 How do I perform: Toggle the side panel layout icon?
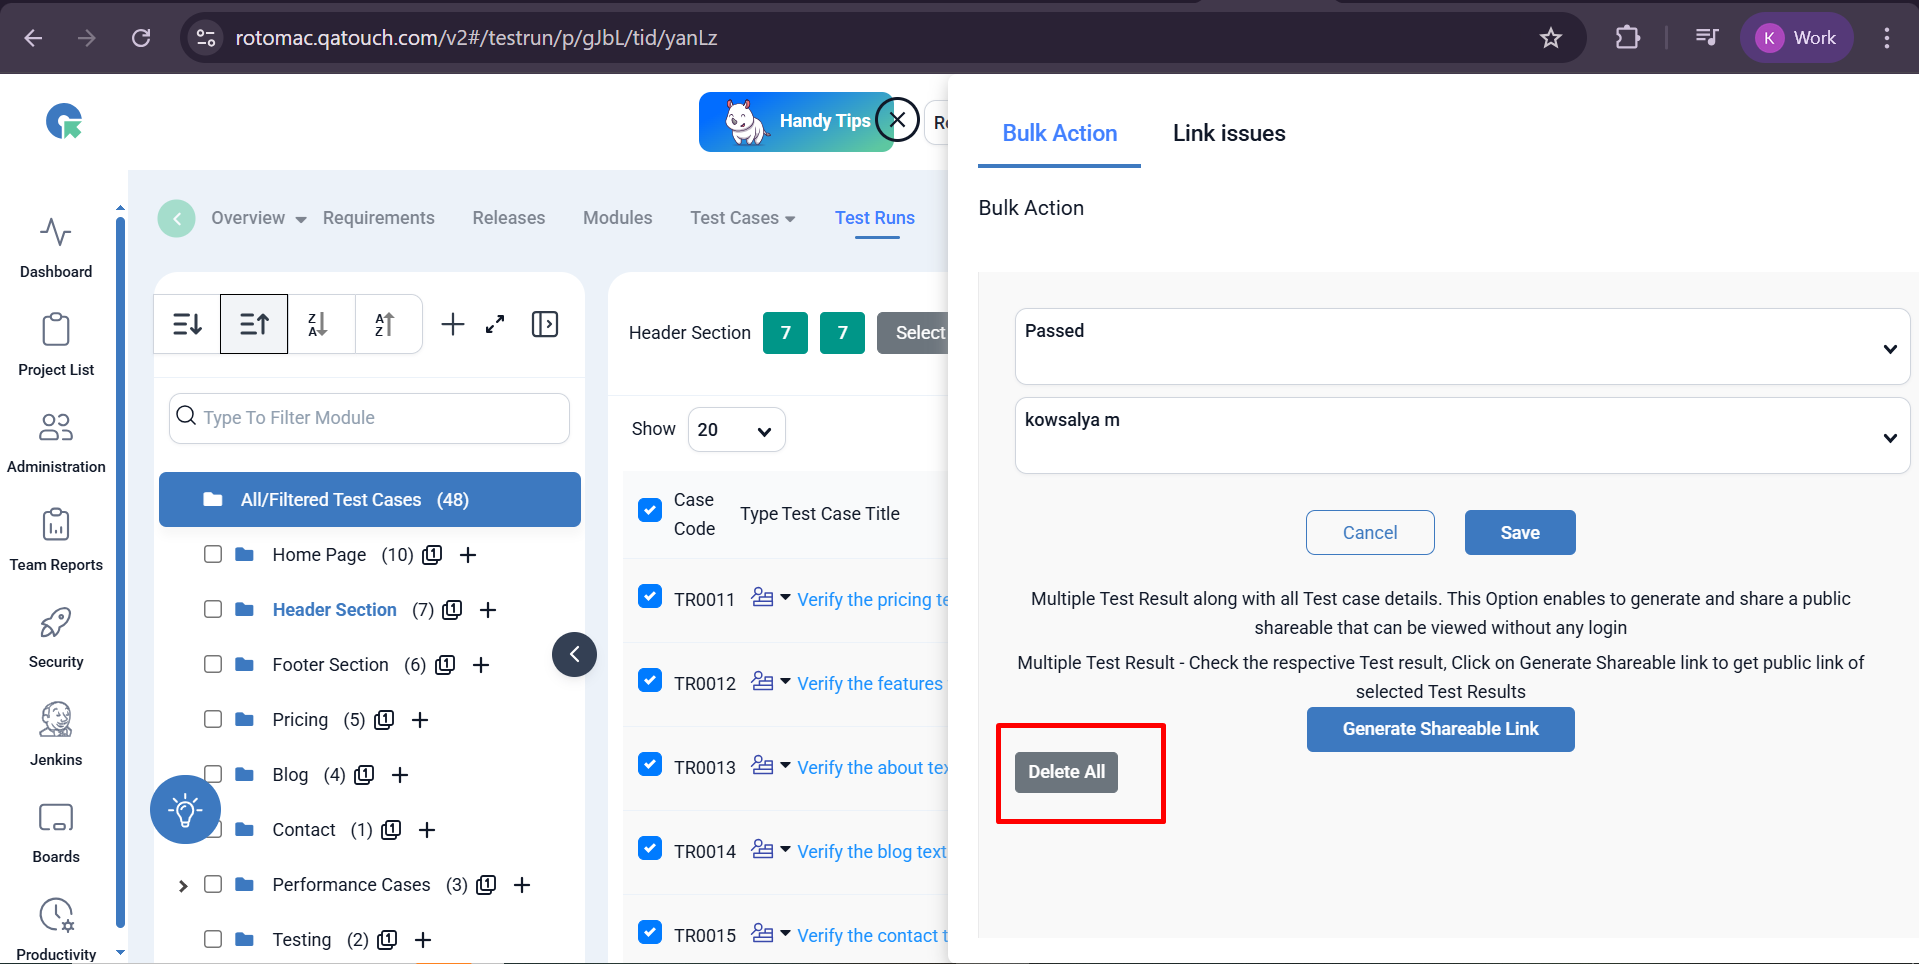(x=545, y=324)
